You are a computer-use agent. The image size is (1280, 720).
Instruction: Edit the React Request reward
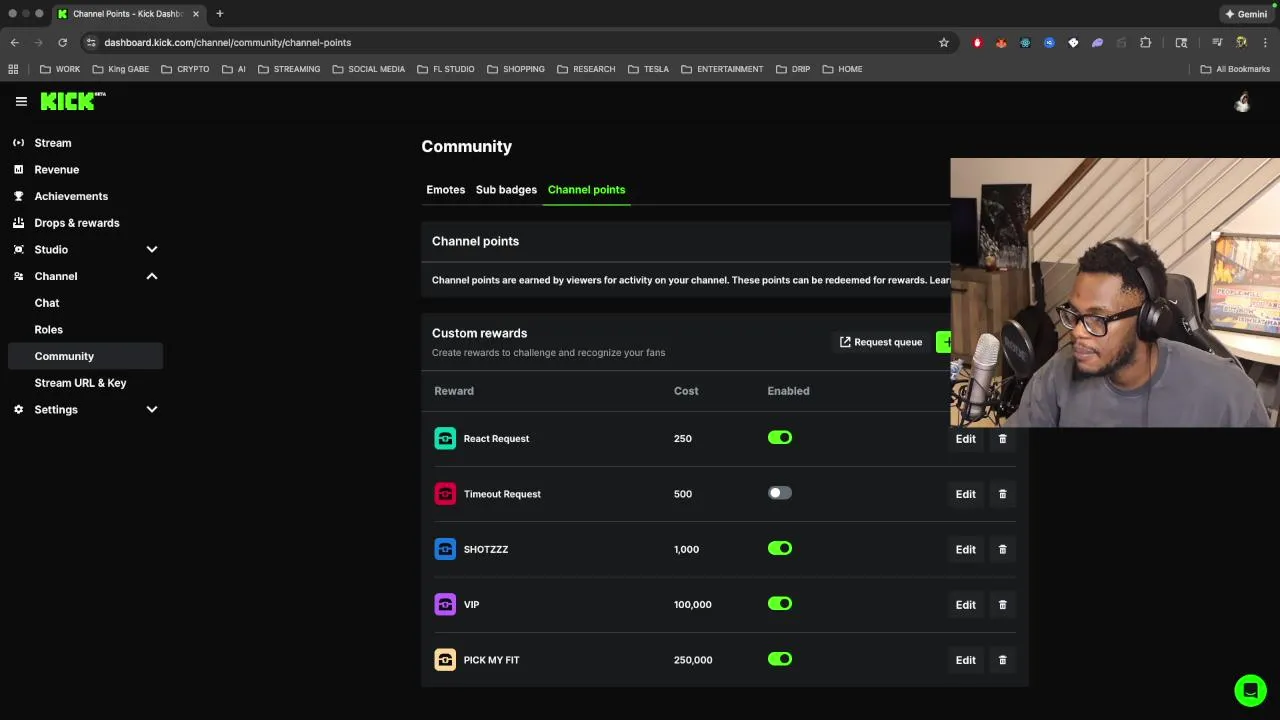coord(965,439)
